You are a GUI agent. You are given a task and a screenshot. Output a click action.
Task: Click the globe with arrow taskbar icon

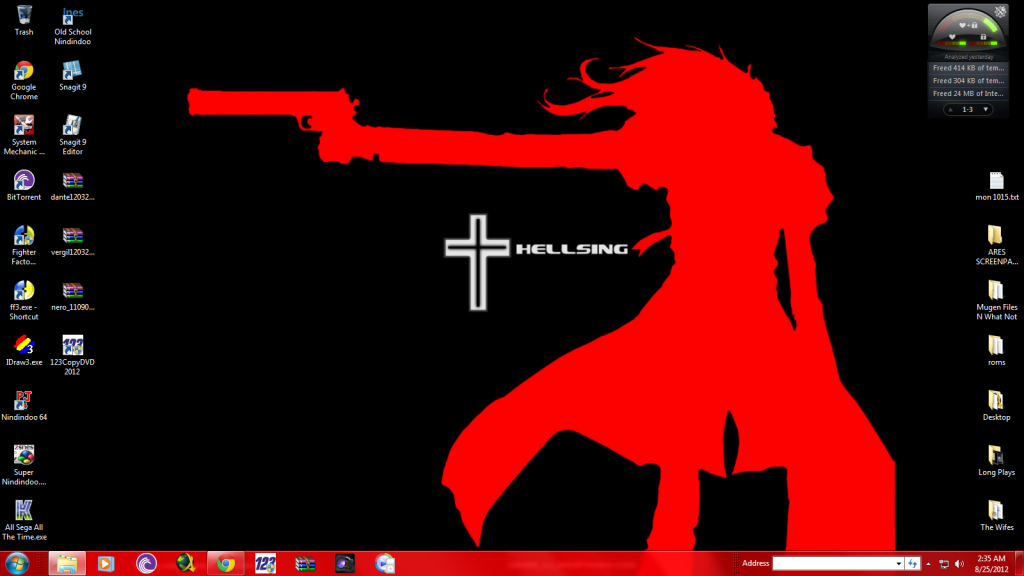[x=186, y=563]
